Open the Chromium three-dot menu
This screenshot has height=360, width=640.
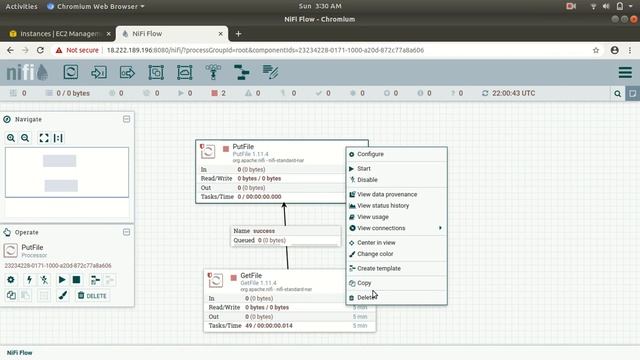pyautogui.click(x=630, y=50)
